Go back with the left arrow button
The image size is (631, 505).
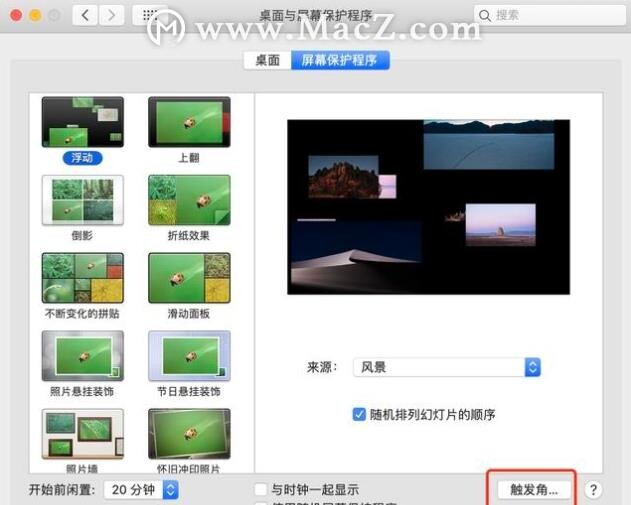85,15
